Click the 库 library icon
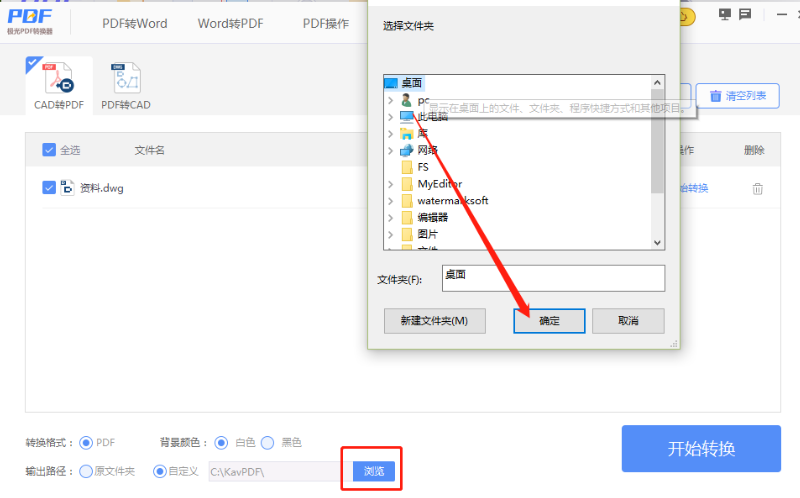This screenshot has width=800, height=498. [x=407, y=134]
